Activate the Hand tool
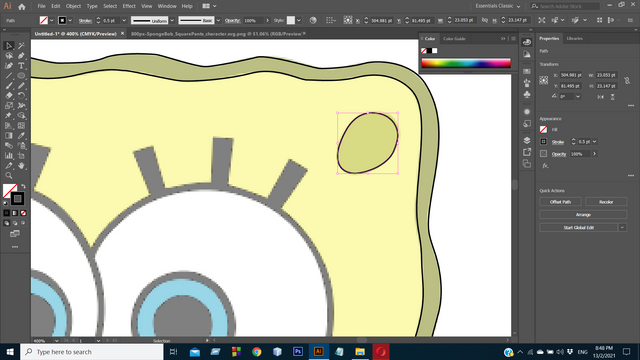This screenshot has height=360, width=640. point(21,166)
